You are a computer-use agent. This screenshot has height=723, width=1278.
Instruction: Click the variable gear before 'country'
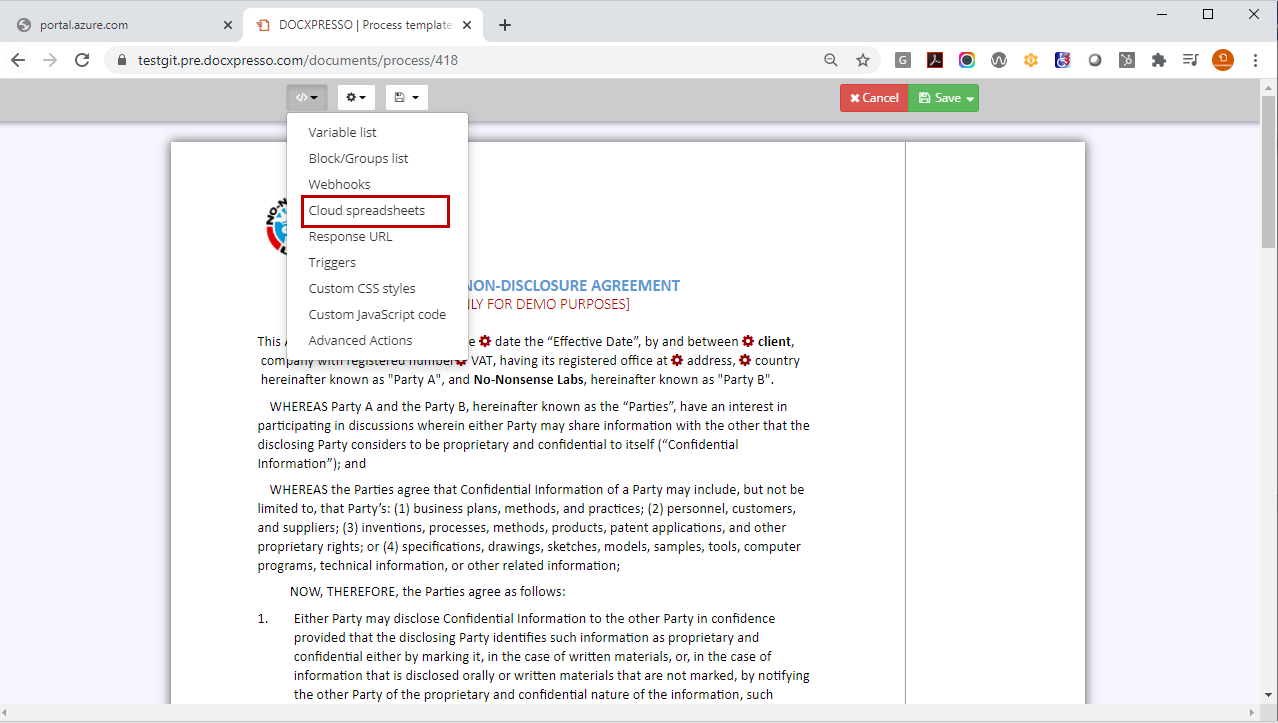[745, 360]
